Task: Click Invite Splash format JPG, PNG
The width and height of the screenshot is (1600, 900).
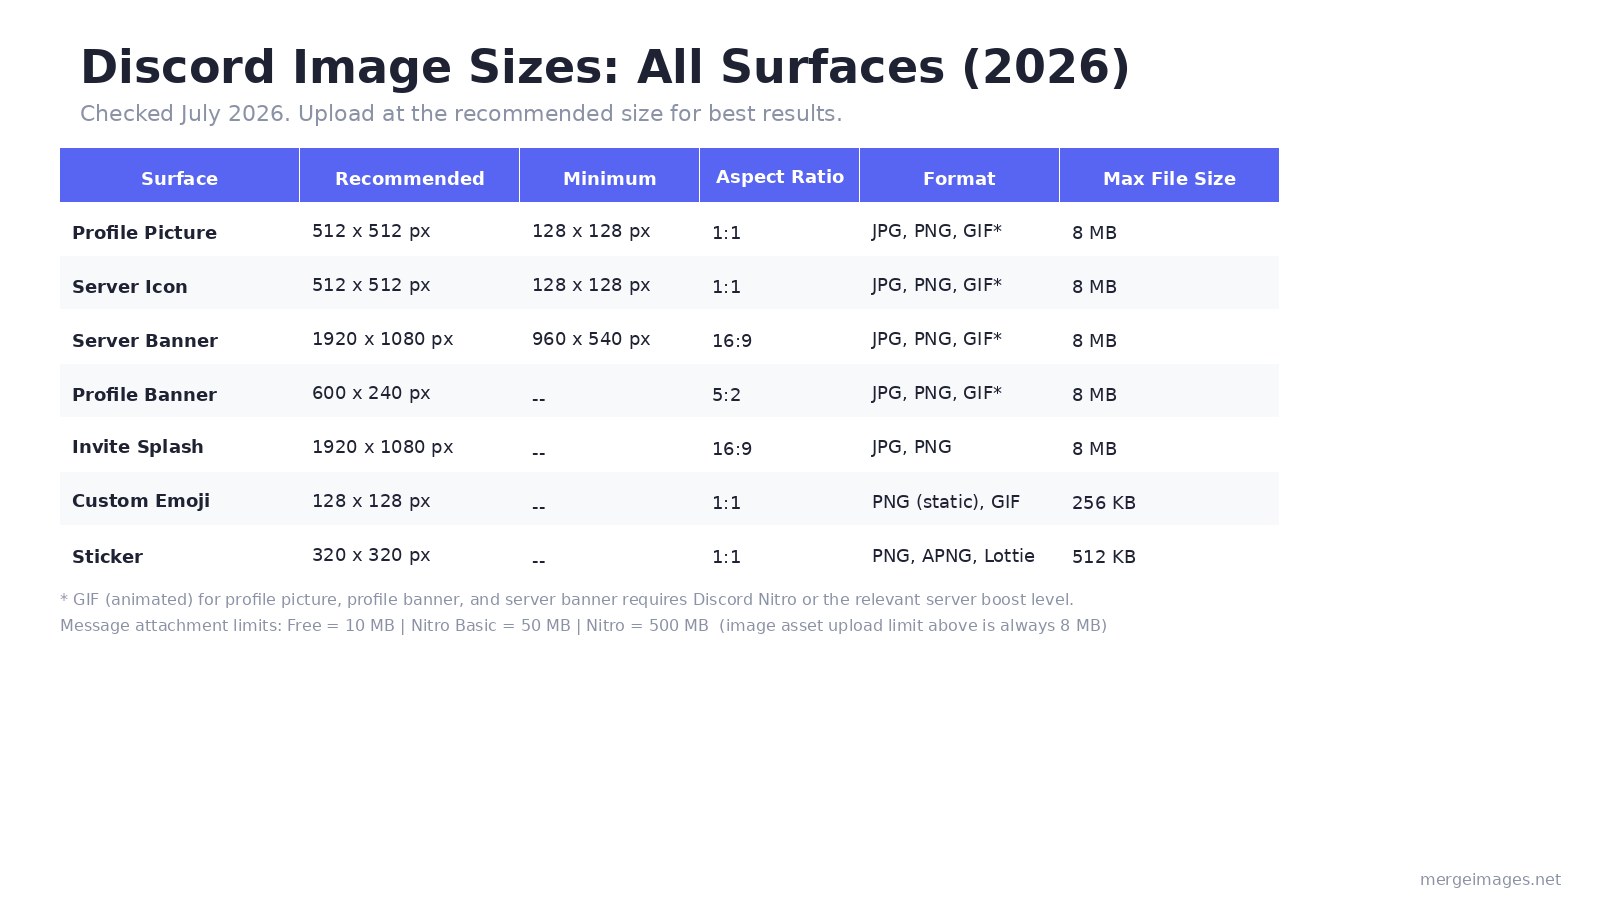Action: coord(911,447)
